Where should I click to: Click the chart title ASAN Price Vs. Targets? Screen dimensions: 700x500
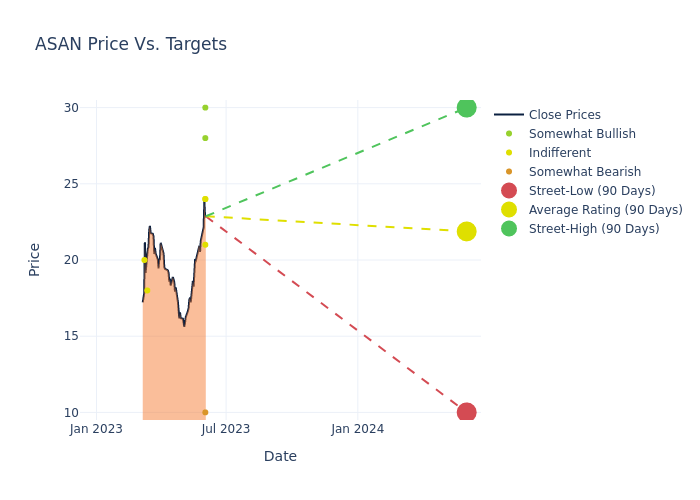pos(131,44)
